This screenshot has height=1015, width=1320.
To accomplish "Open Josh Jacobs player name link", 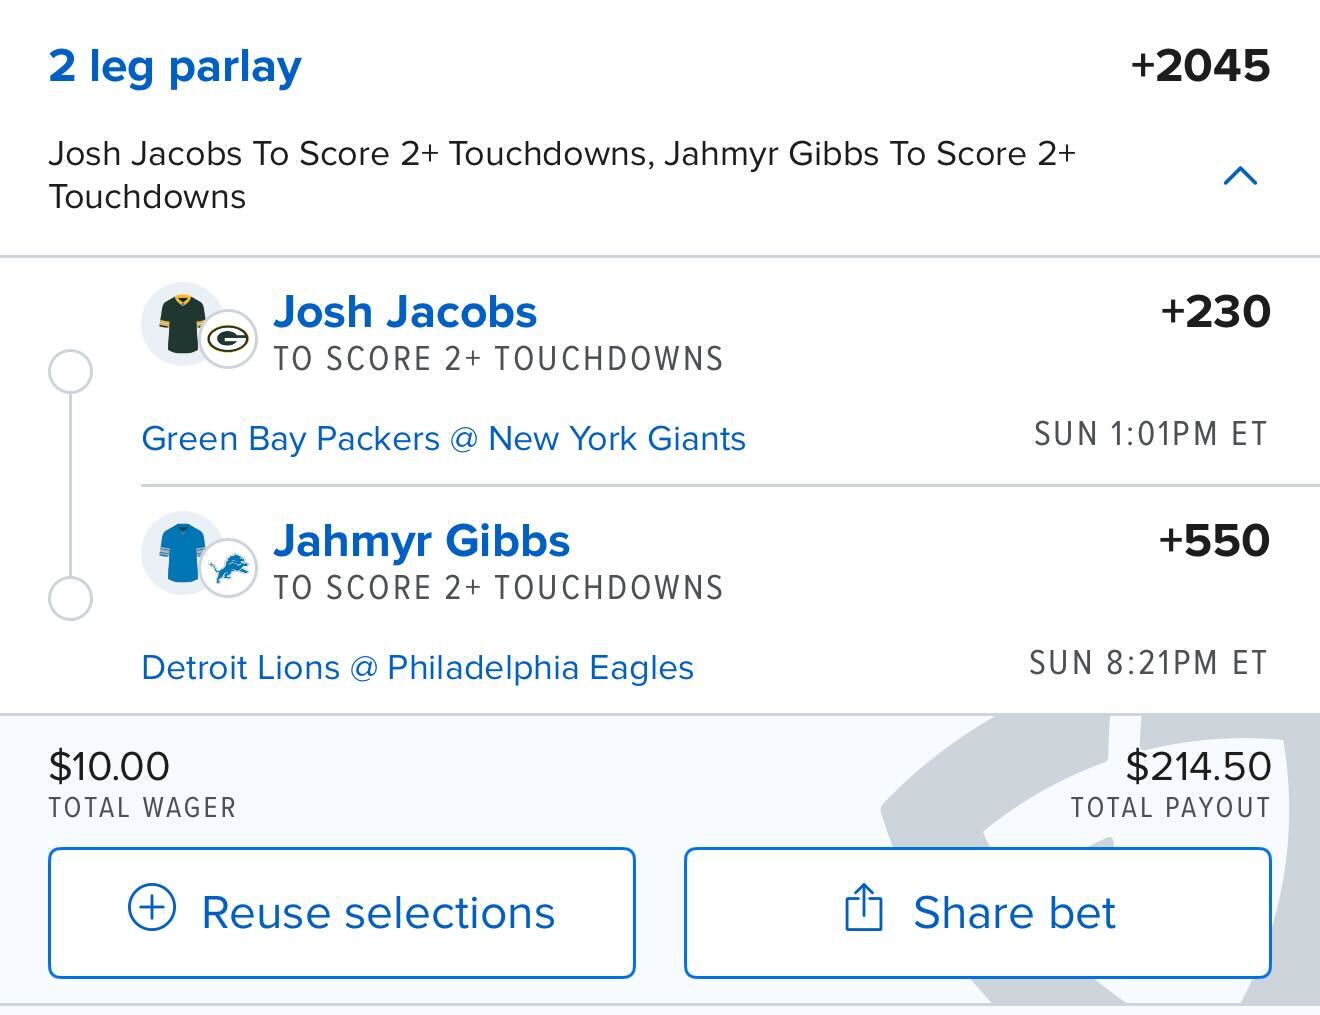I will click(x=405, y=312).
